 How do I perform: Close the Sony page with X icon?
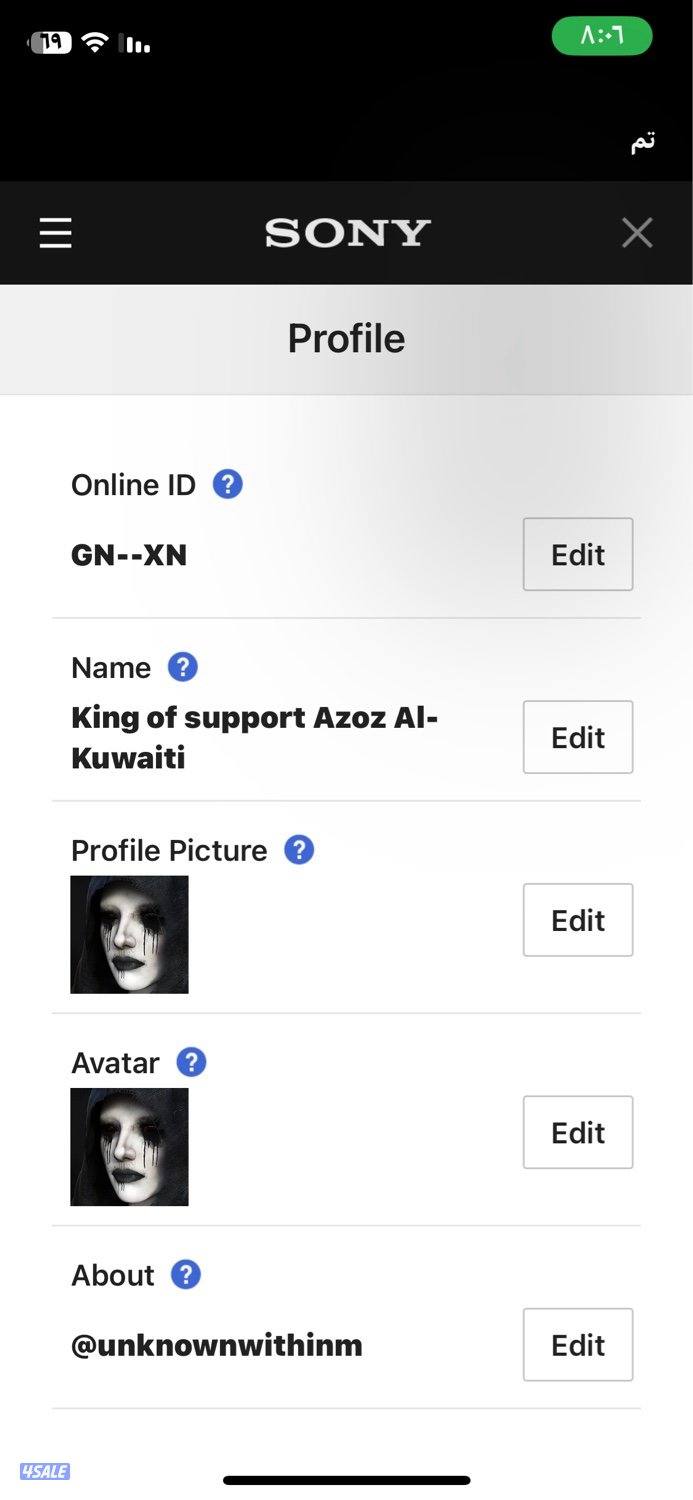click(637, 233)
